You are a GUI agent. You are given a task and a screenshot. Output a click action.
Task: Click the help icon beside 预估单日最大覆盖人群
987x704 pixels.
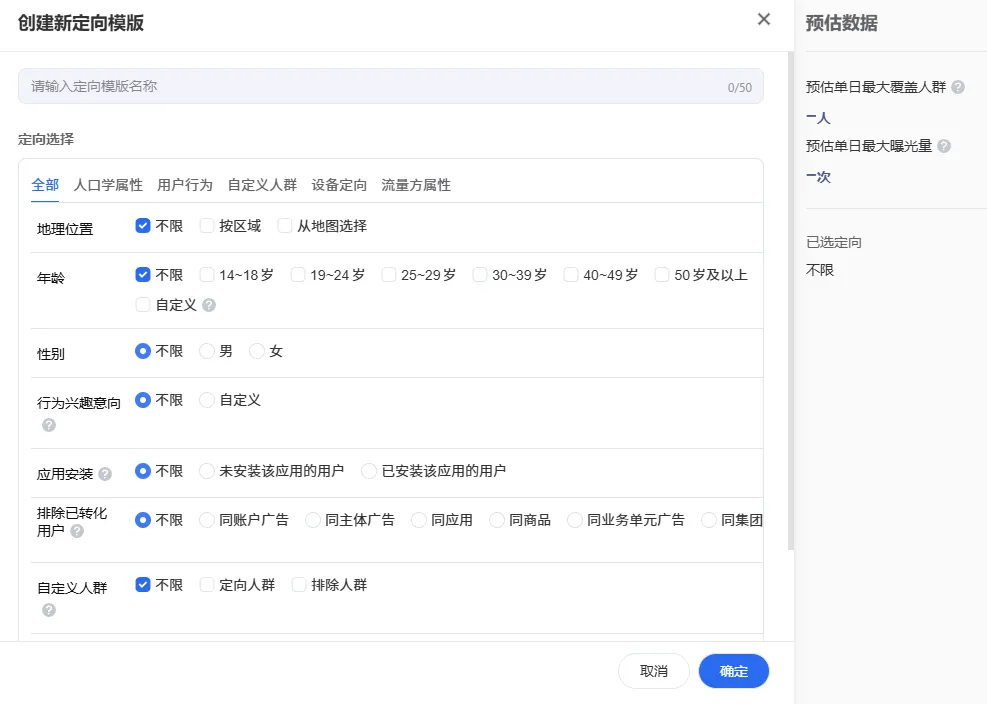[957, 87]
